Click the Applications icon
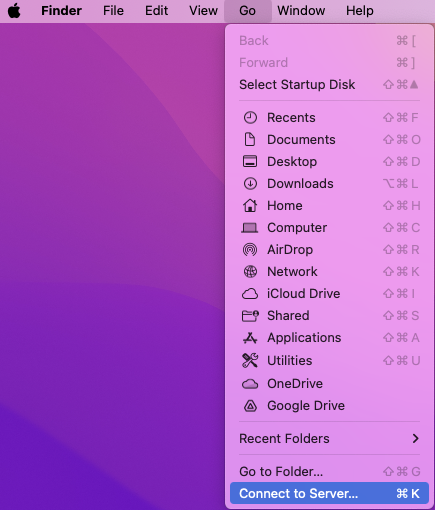The width and height of the screenshot is (435, 510). 250,338
